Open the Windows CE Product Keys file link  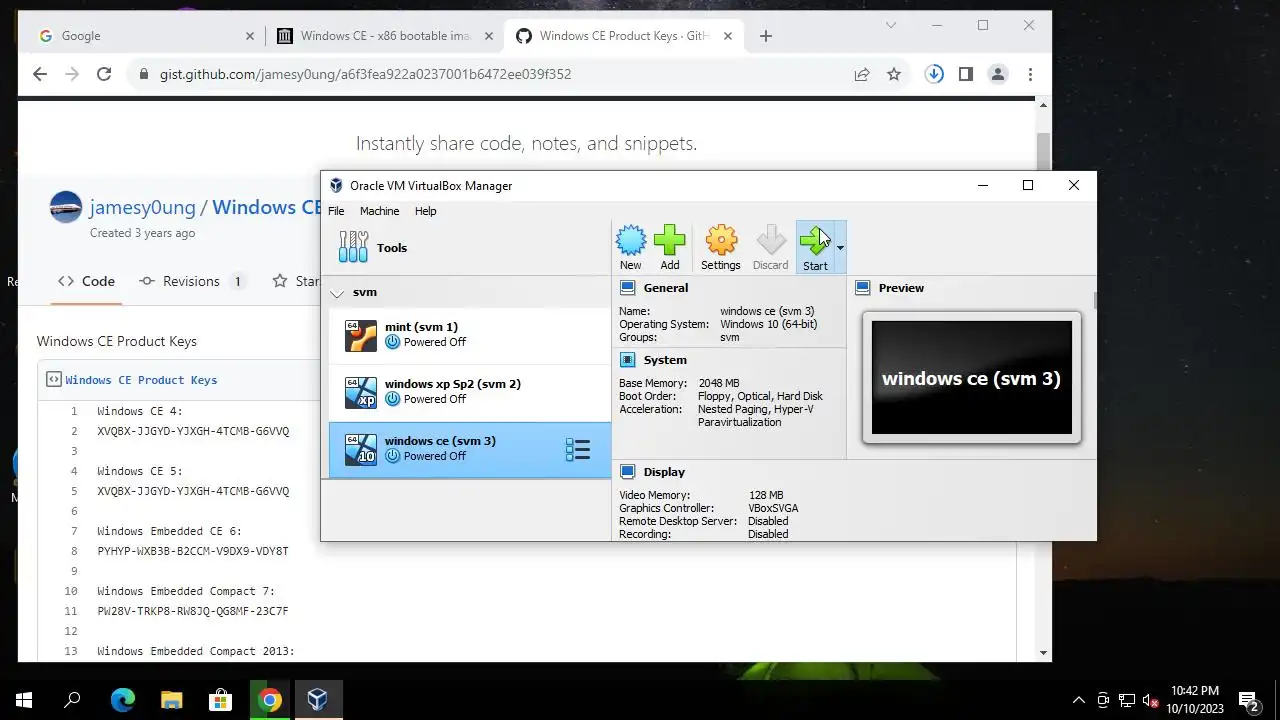(x=141, y=380)
